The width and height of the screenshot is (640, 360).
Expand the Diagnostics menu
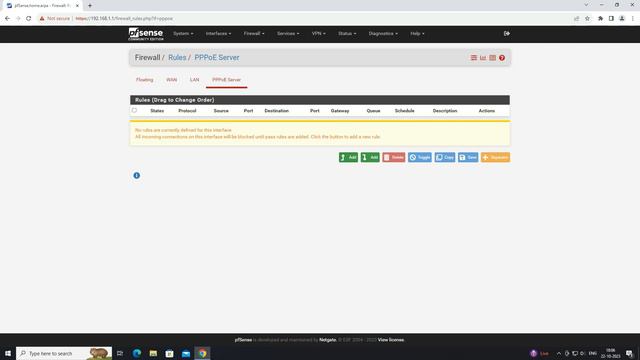point(383,33)
